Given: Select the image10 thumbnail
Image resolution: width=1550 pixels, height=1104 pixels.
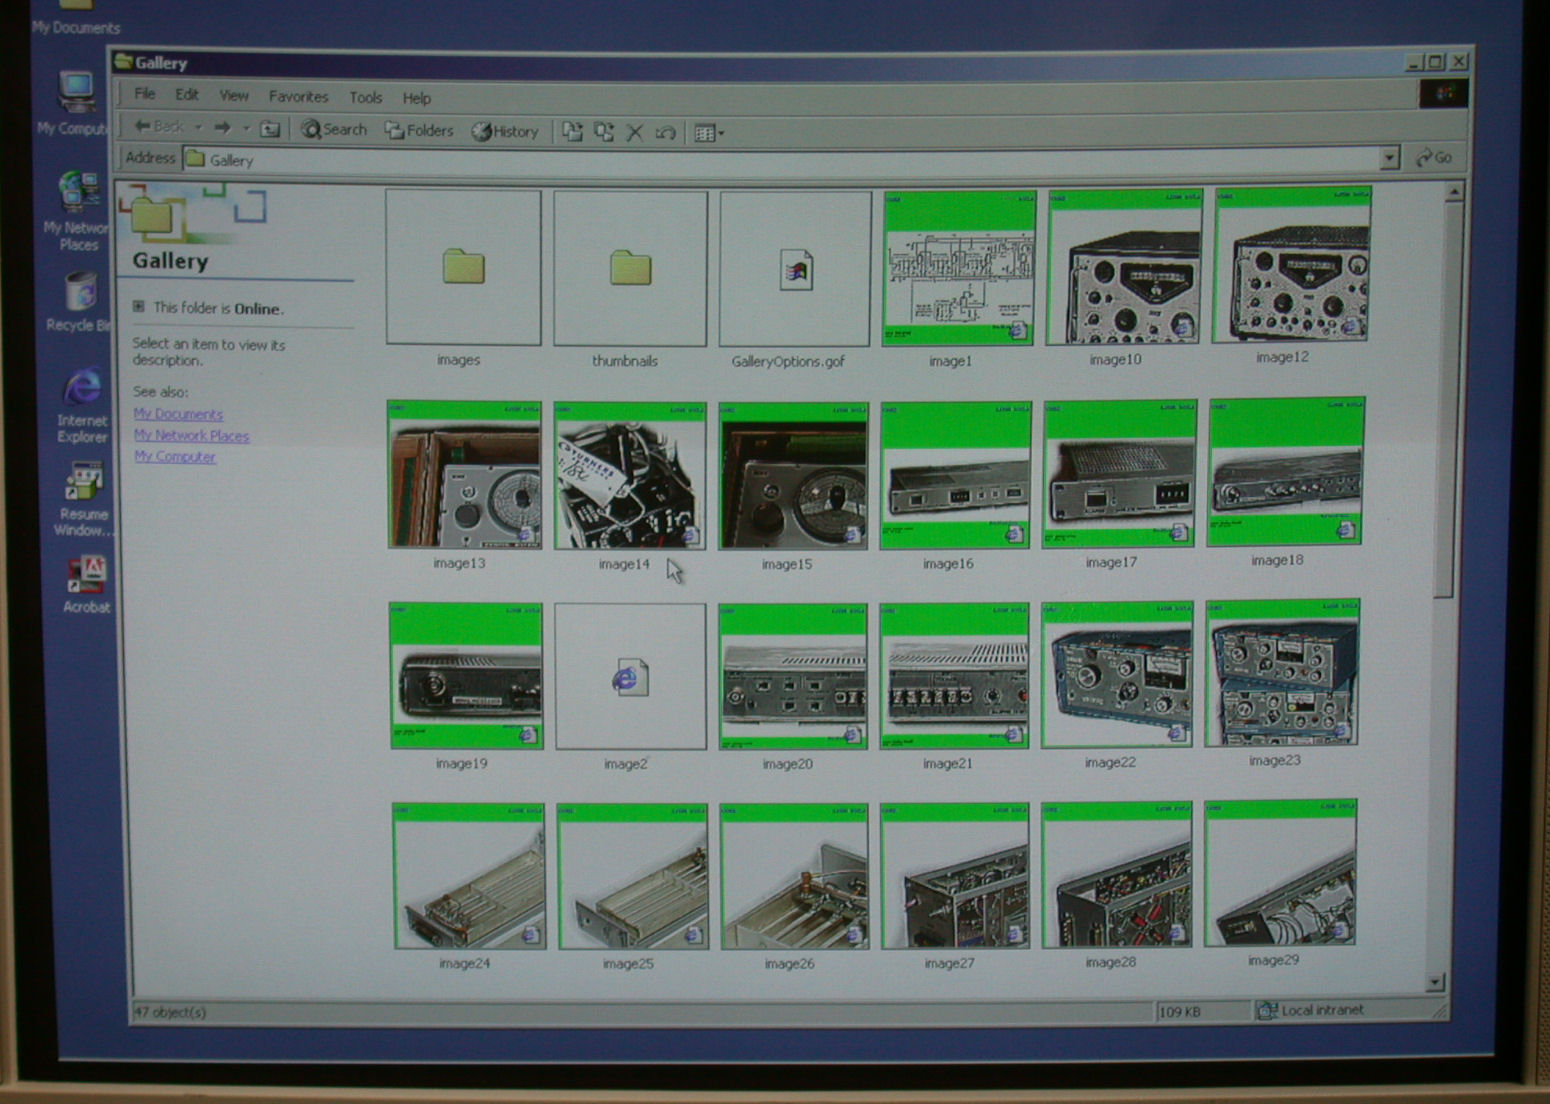Looking at the screenshot, I should pos(1123,267).
